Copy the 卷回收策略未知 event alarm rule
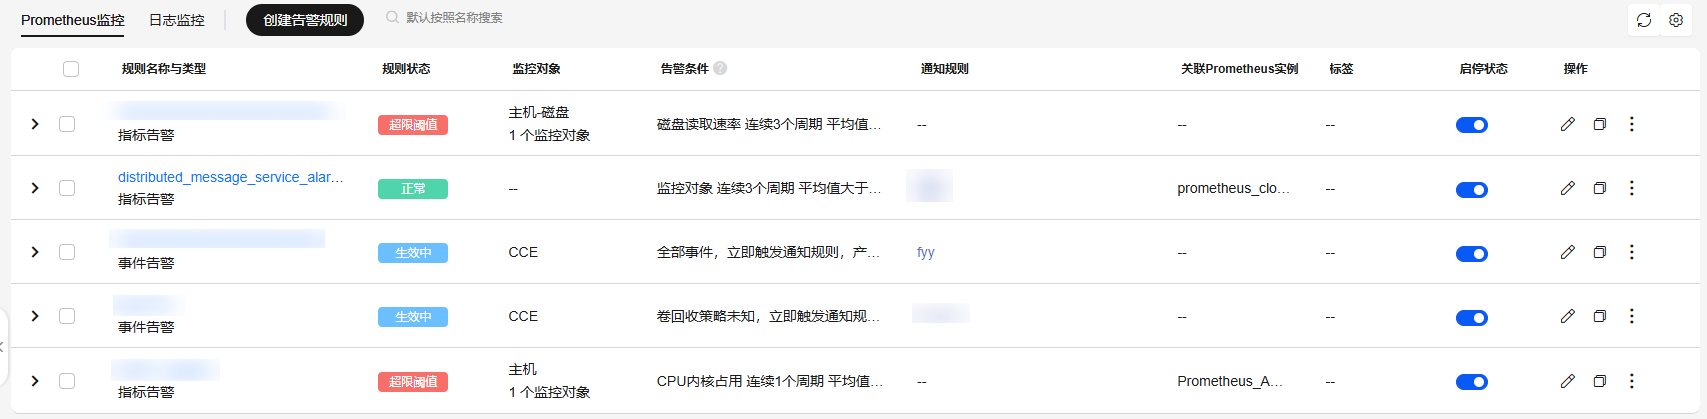 pos(1599,316)
